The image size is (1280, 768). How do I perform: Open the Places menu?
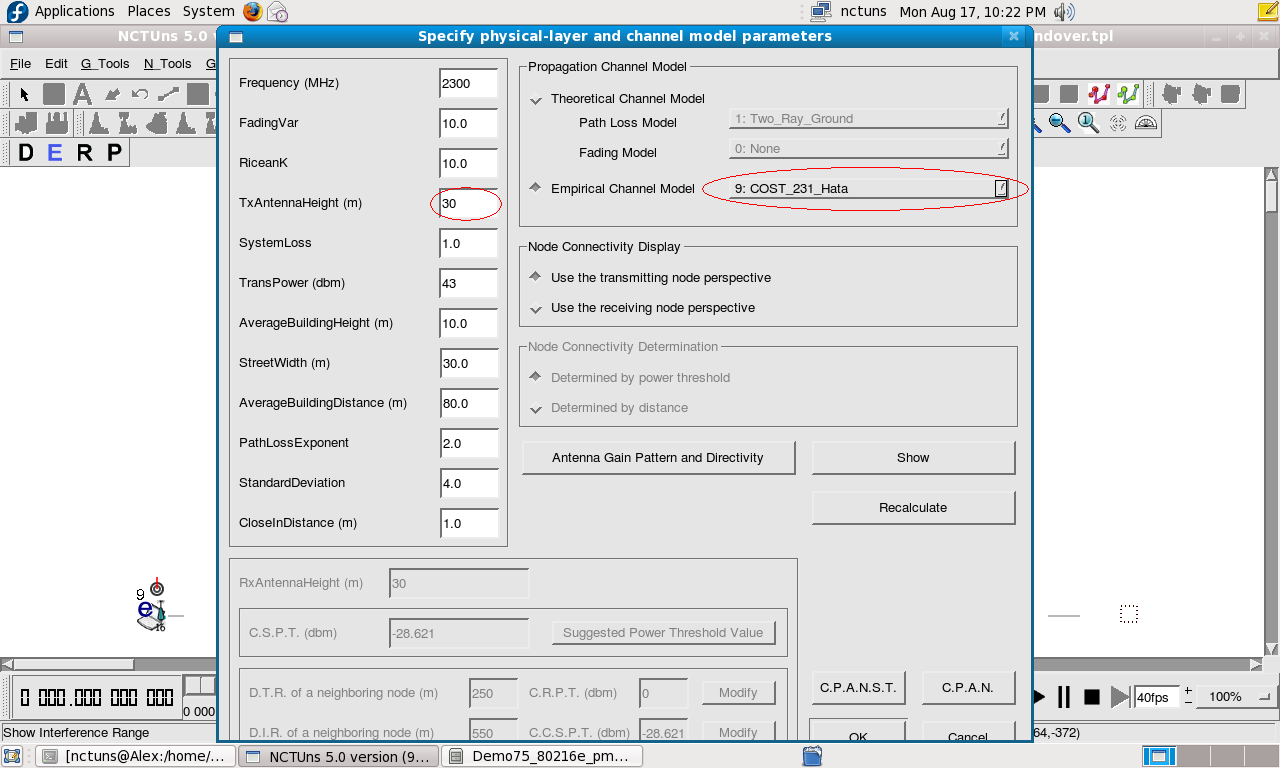click(148, 11)
